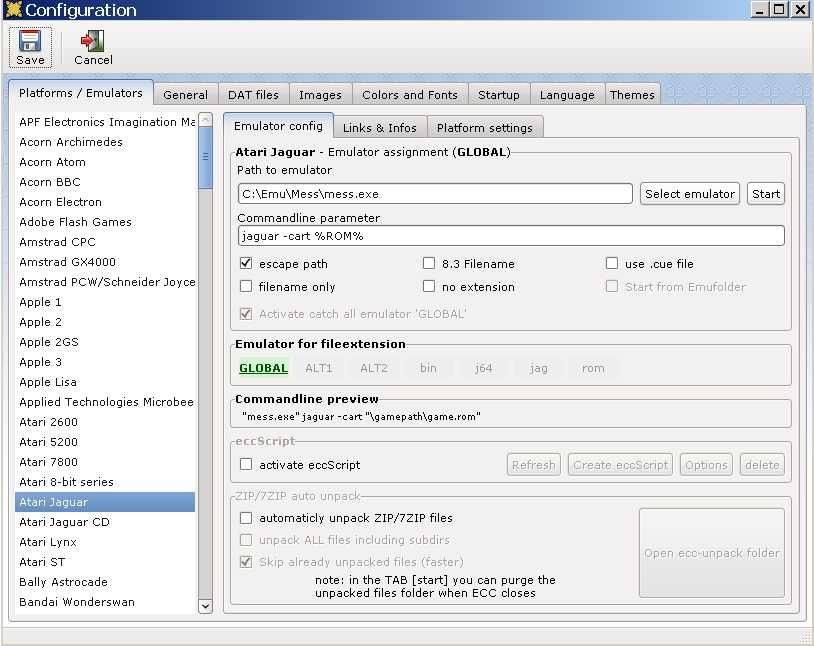Open Links & Infos subtab
Viewport: 814px width, 646px height.
380,127
